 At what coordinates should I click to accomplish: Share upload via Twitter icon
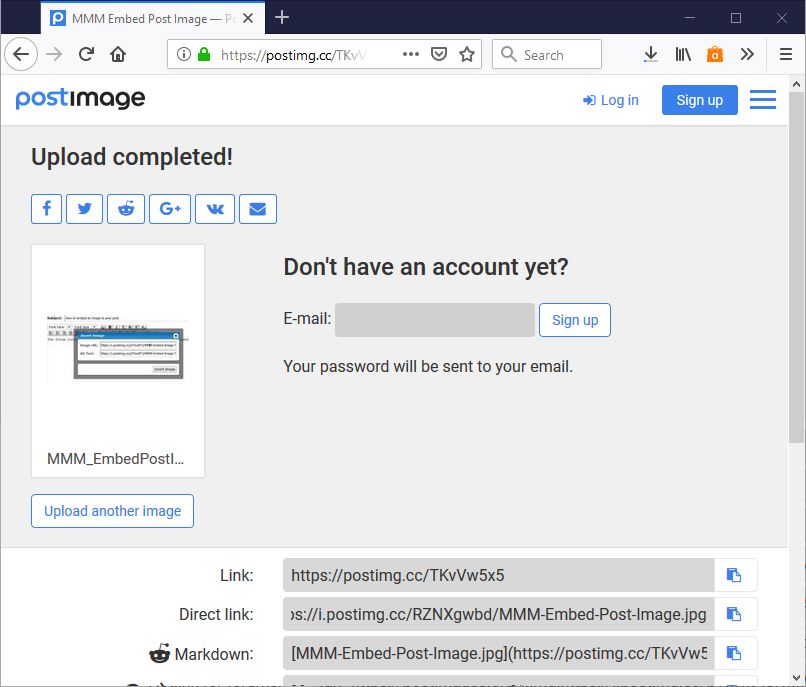coord(84,209)
